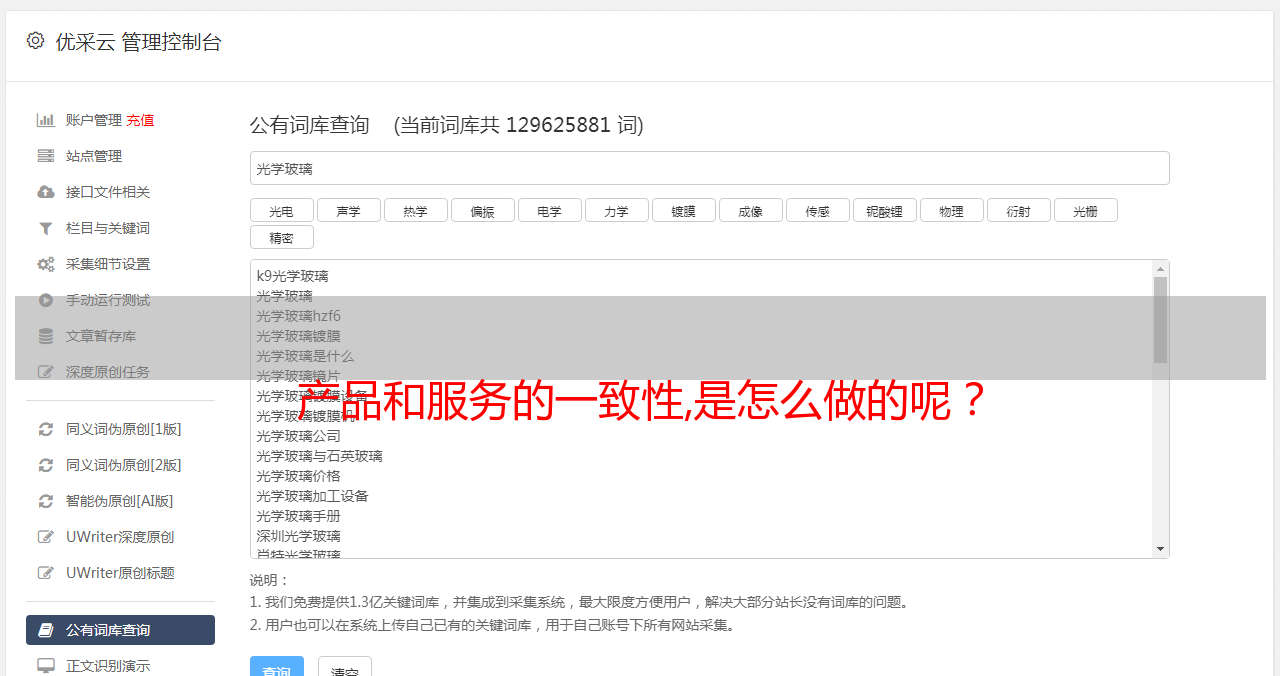Viewport: 1280px width, 676px height.
Task: Click the results list scrollbar down arrow
Action: [x=1160, y=549]
